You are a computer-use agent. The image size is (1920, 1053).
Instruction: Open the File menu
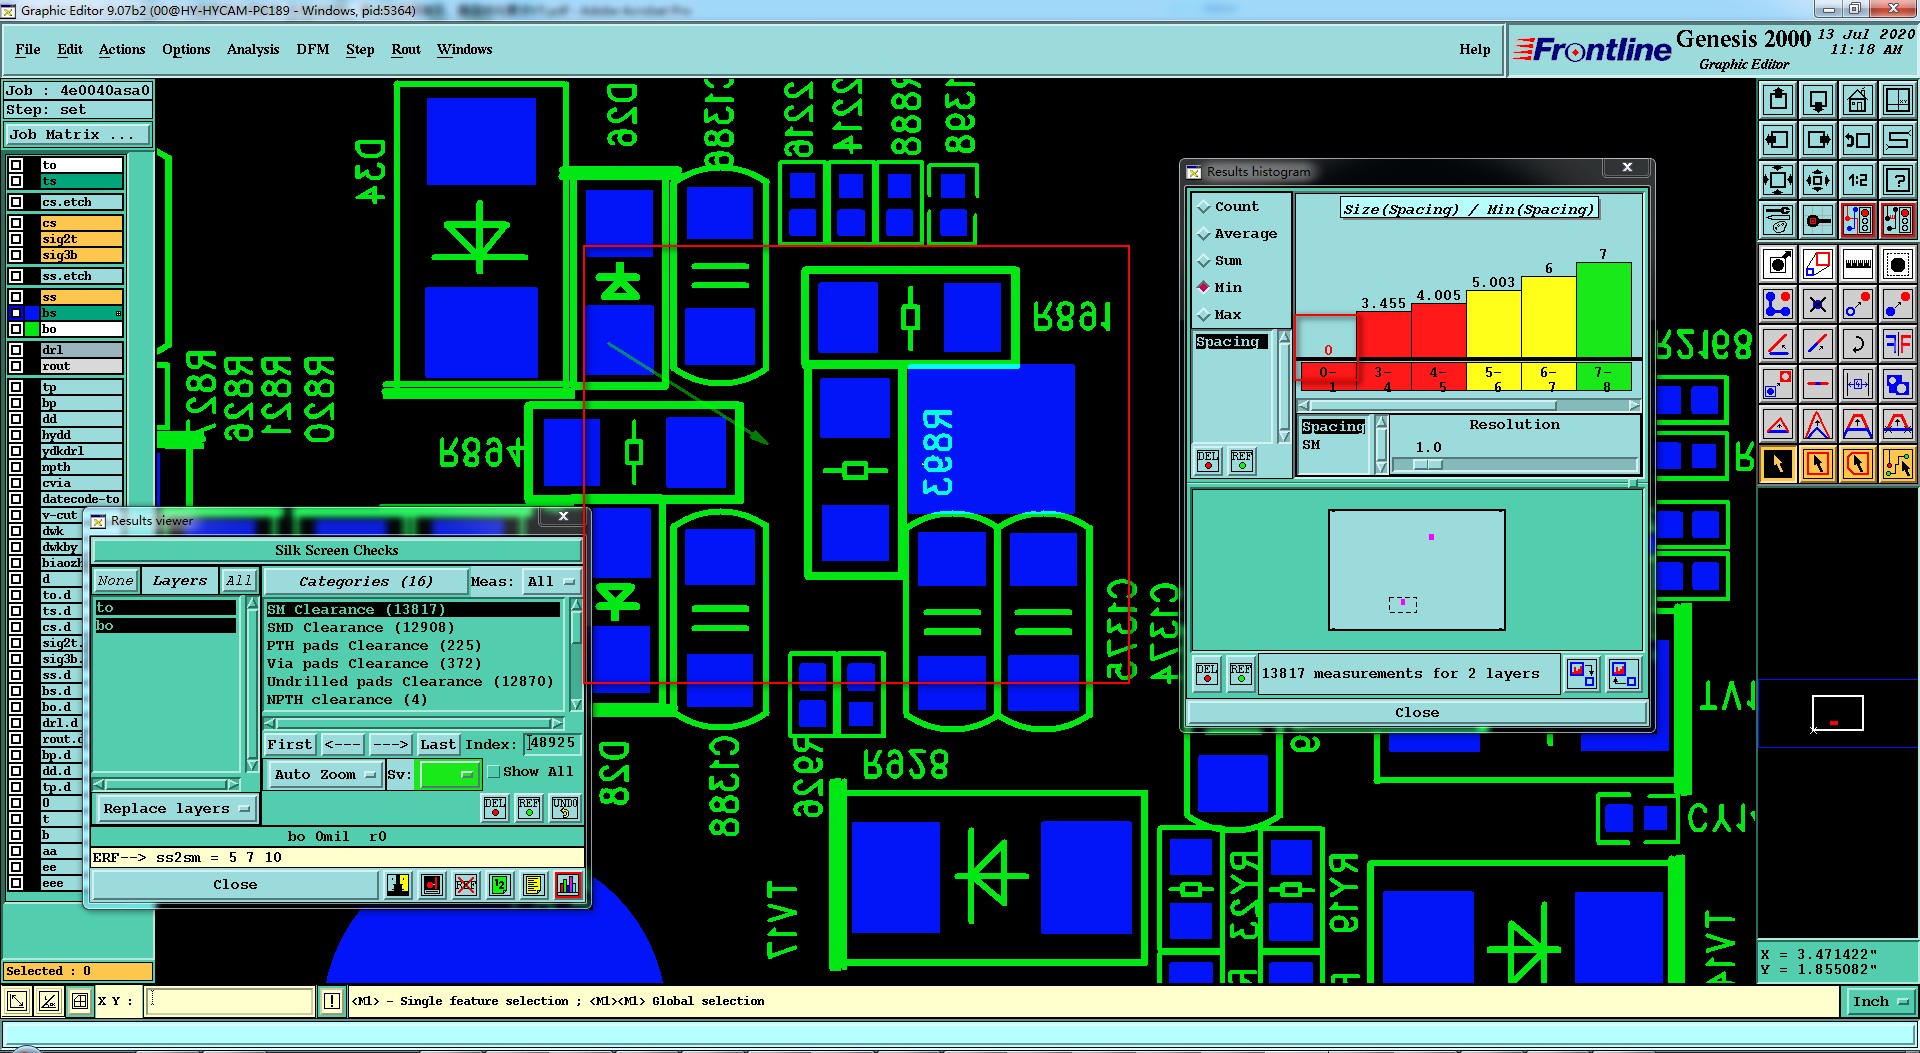pos(28,49)
